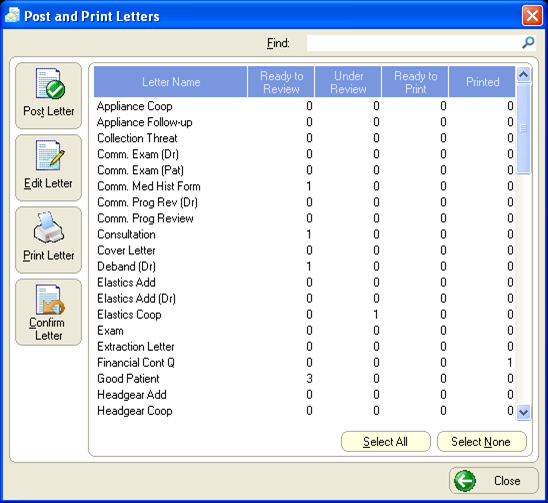Click the Printed column header
This screenshot has width=548, height=503.
click(x=482, y=82)
